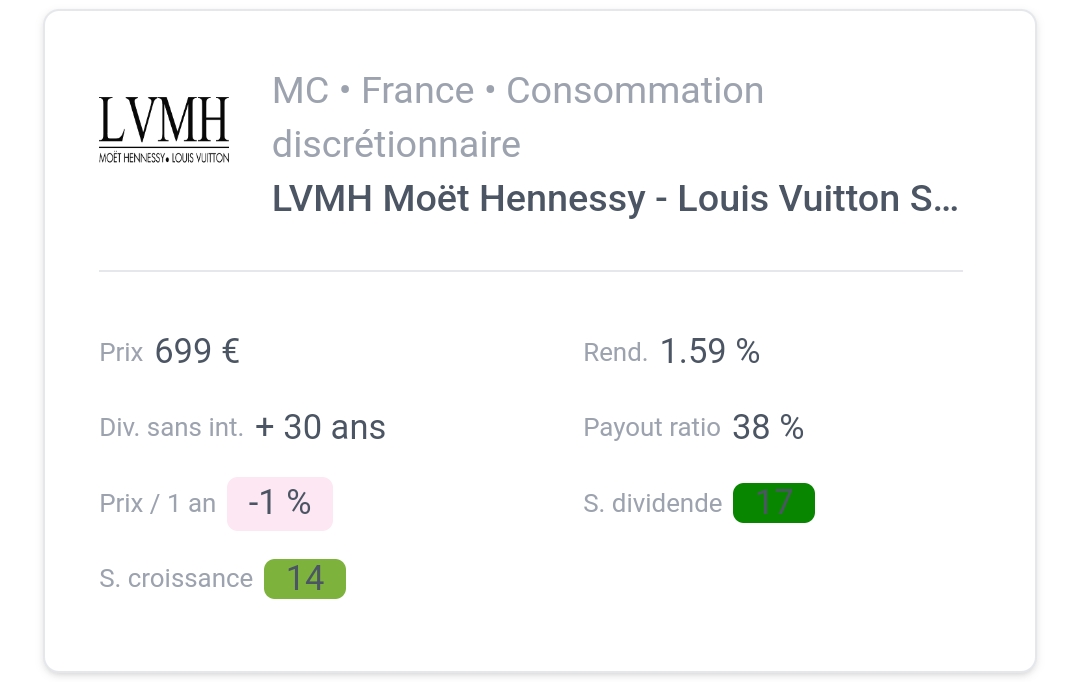Click the S. dividende label
Screen dimensions: 1080x682
[x=653, y=504]
